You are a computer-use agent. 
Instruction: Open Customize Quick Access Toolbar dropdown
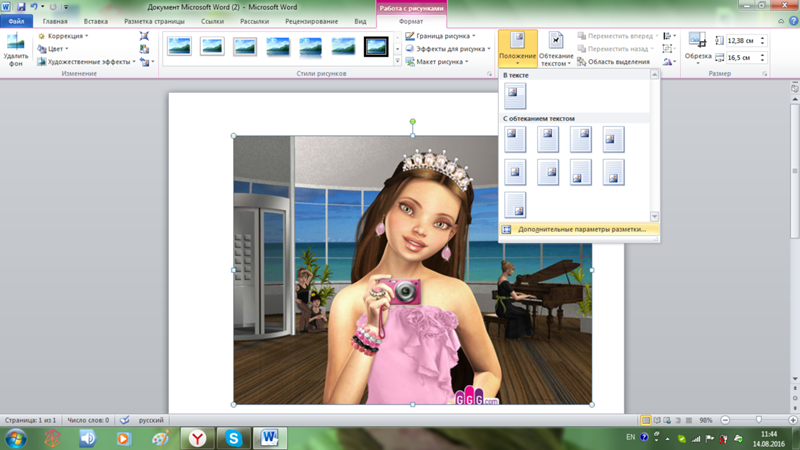point(66,7)
